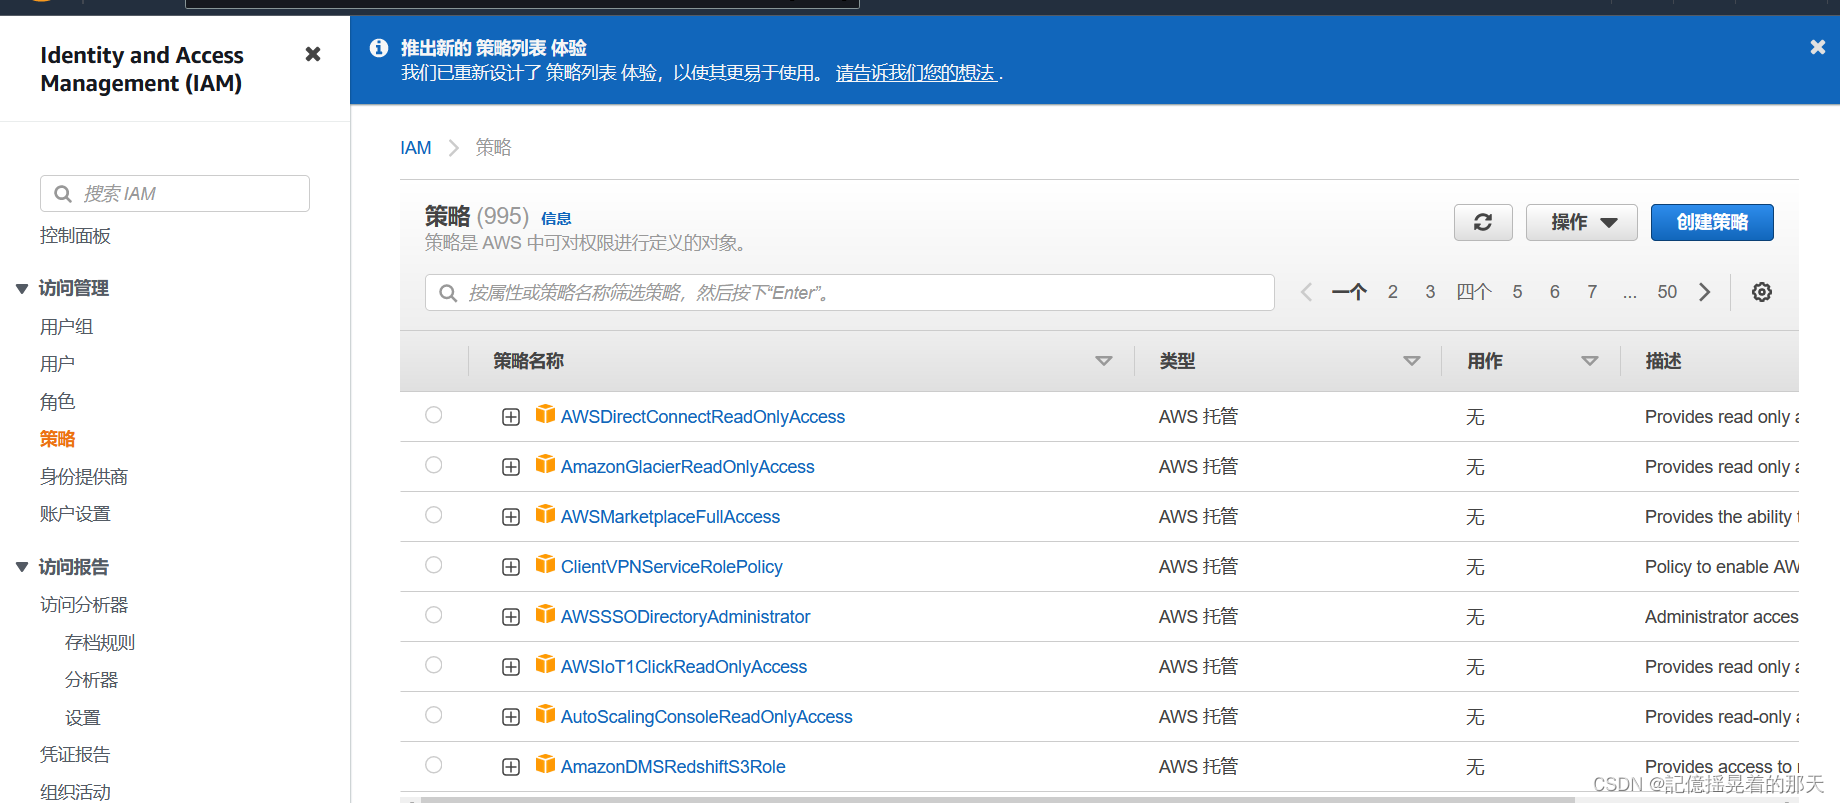
Task: Click the orange policy icon for AWSDirectConnectReadOnlyAccess
Action: pyautogui.click(x=545, y=414)
